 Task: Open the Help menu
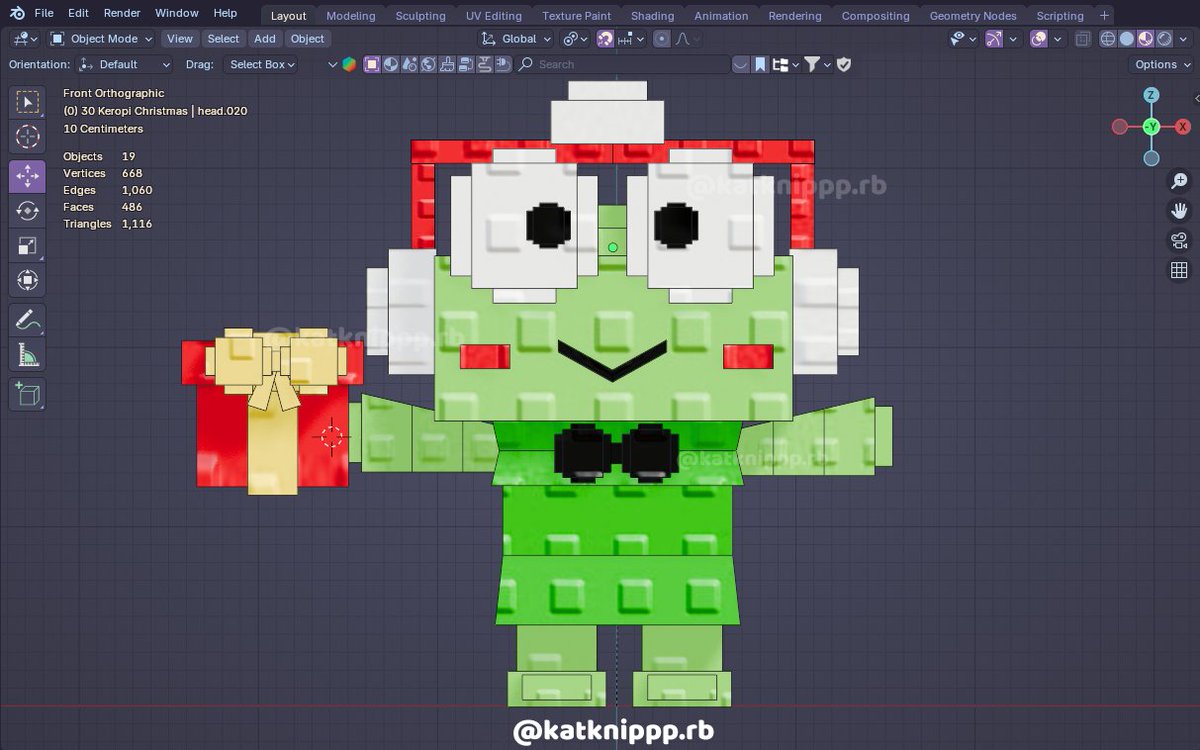pos(226,13)
